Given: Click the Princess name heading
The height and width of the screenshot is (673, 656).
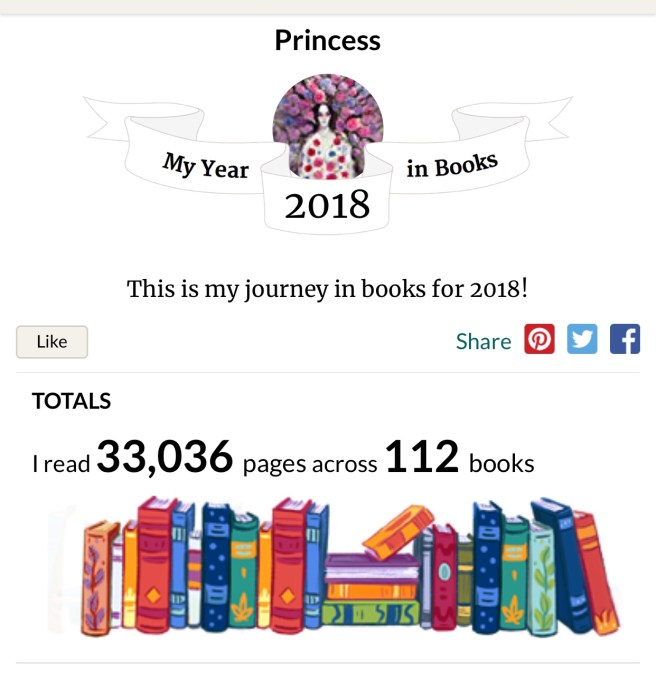Looking at the screenshot, I should tap(327, 41).
